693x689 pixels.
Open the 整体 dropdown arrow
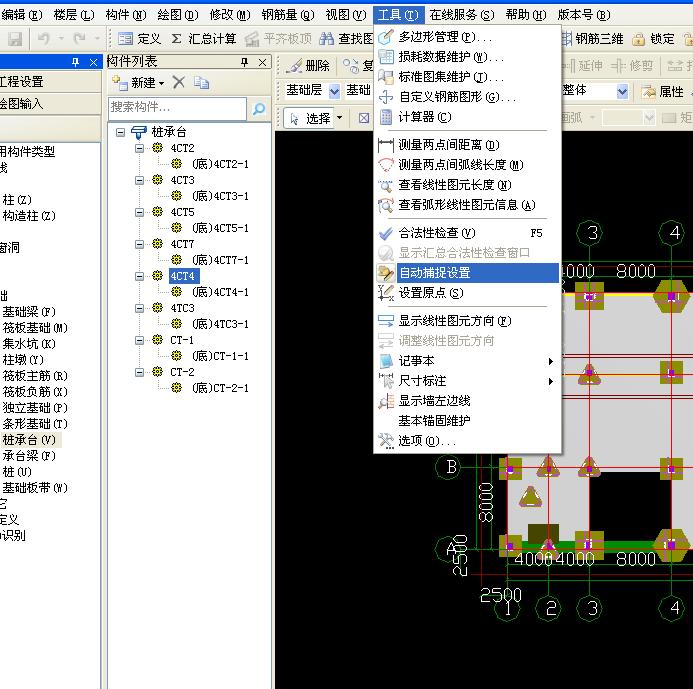tap(622, 91)
